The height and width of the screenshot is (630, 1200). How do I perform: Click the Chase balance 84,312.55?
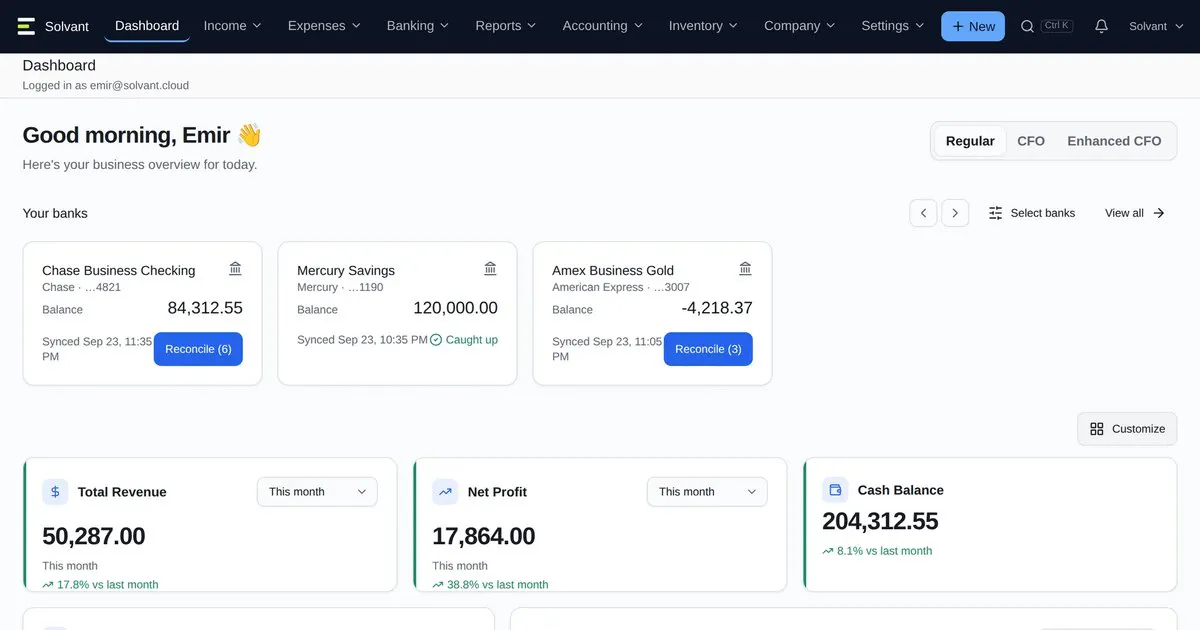pos(205,308)
